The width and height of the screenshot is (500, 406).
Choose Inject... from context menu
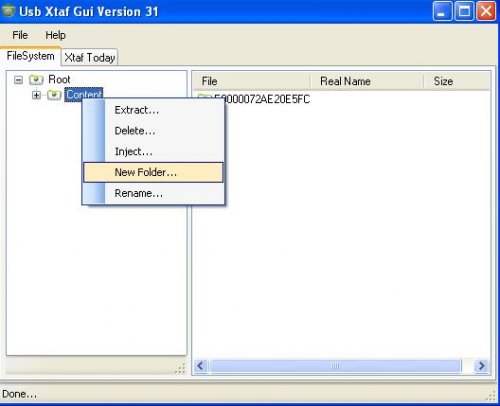153,151
